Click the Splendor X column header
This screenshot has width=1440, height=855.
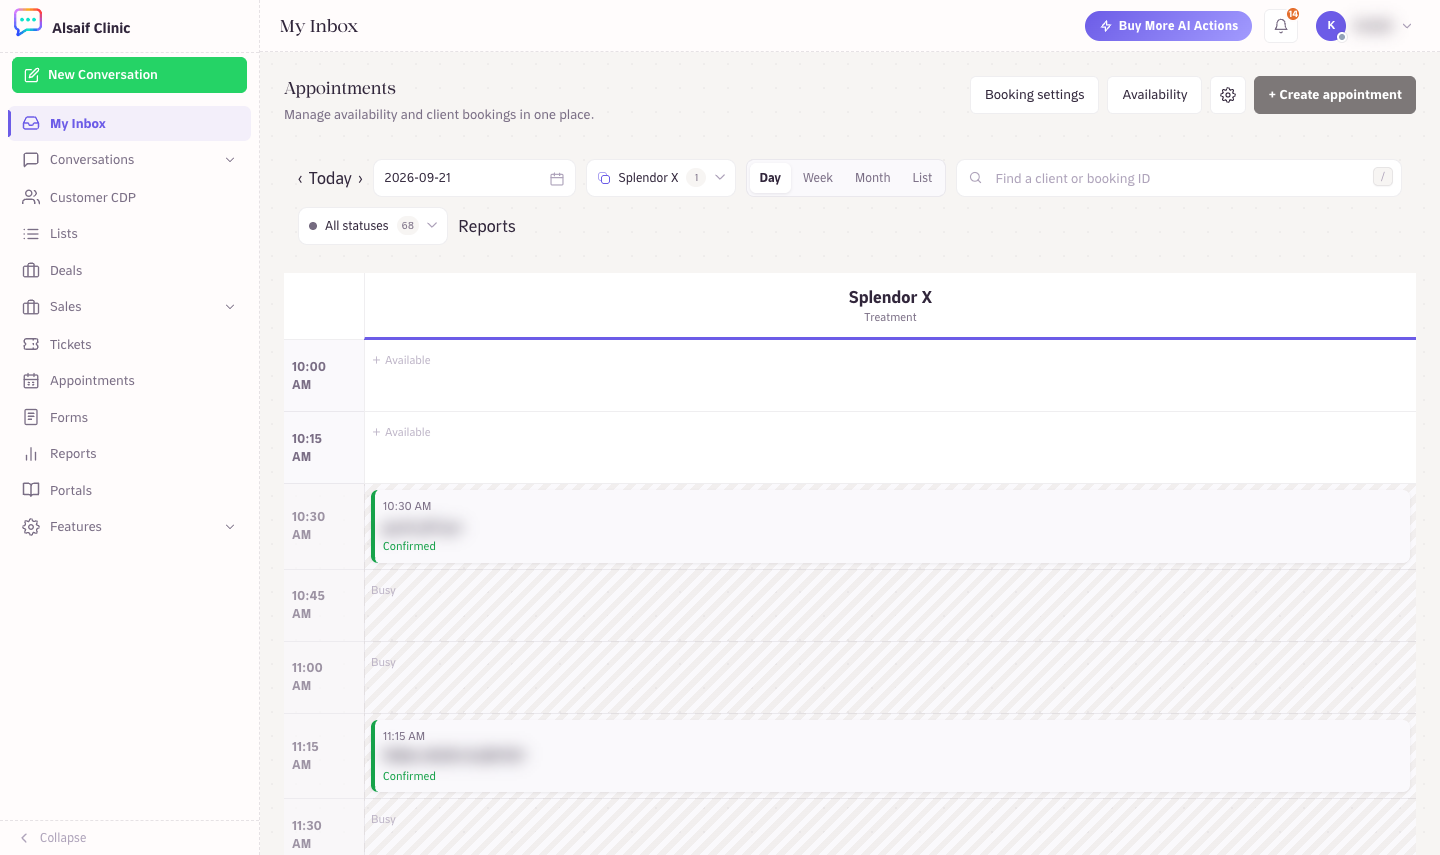click(890, 305)
